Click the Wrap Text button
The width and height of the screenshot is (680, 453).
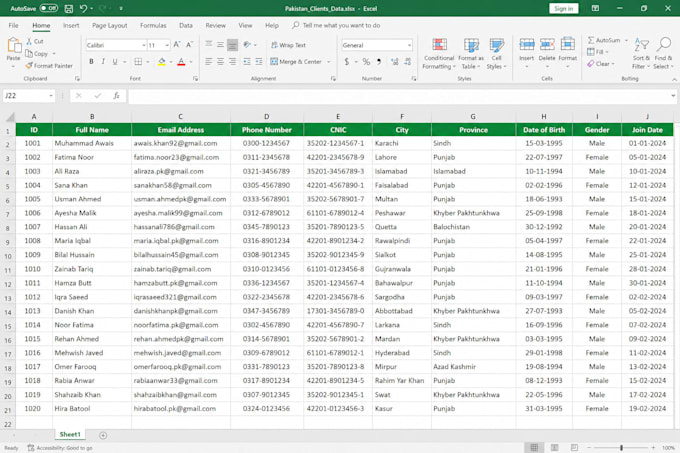288,45
